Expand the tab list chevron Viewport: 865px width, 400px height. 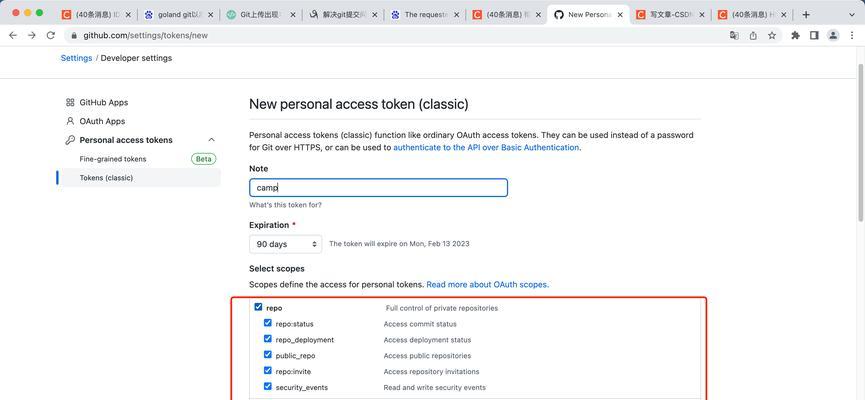[853, 15]
